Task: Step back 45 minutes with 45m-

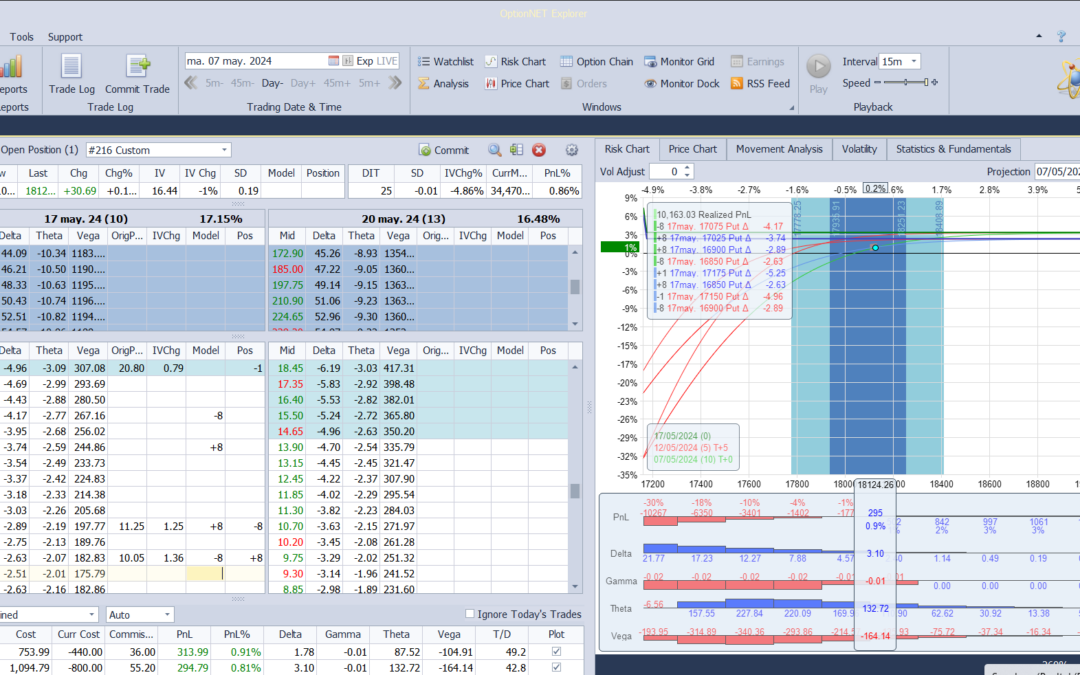Action: [242, 83]
